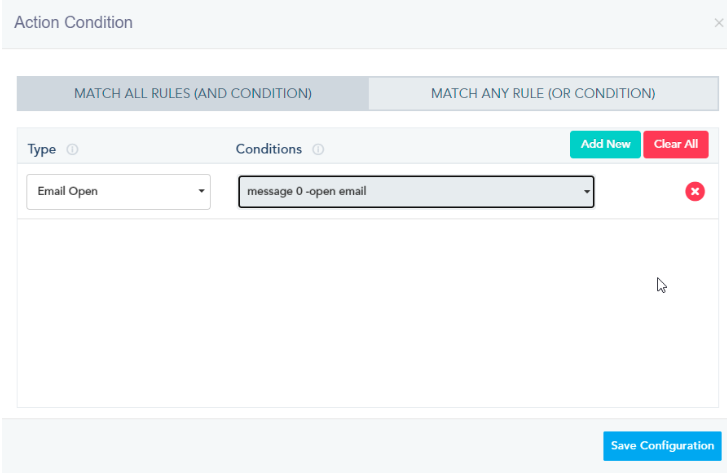Click the info icon beside Type

click(72, 150)
